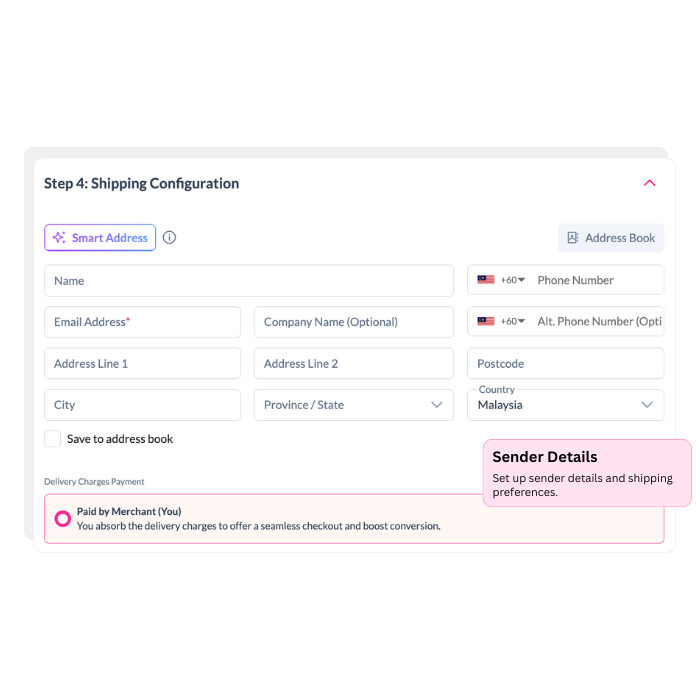This screenshot has width=700, height=700.
Task: Click Malaysia flag in Alt. Phone field
Action: pyautogui.click(x=486, y=321)
